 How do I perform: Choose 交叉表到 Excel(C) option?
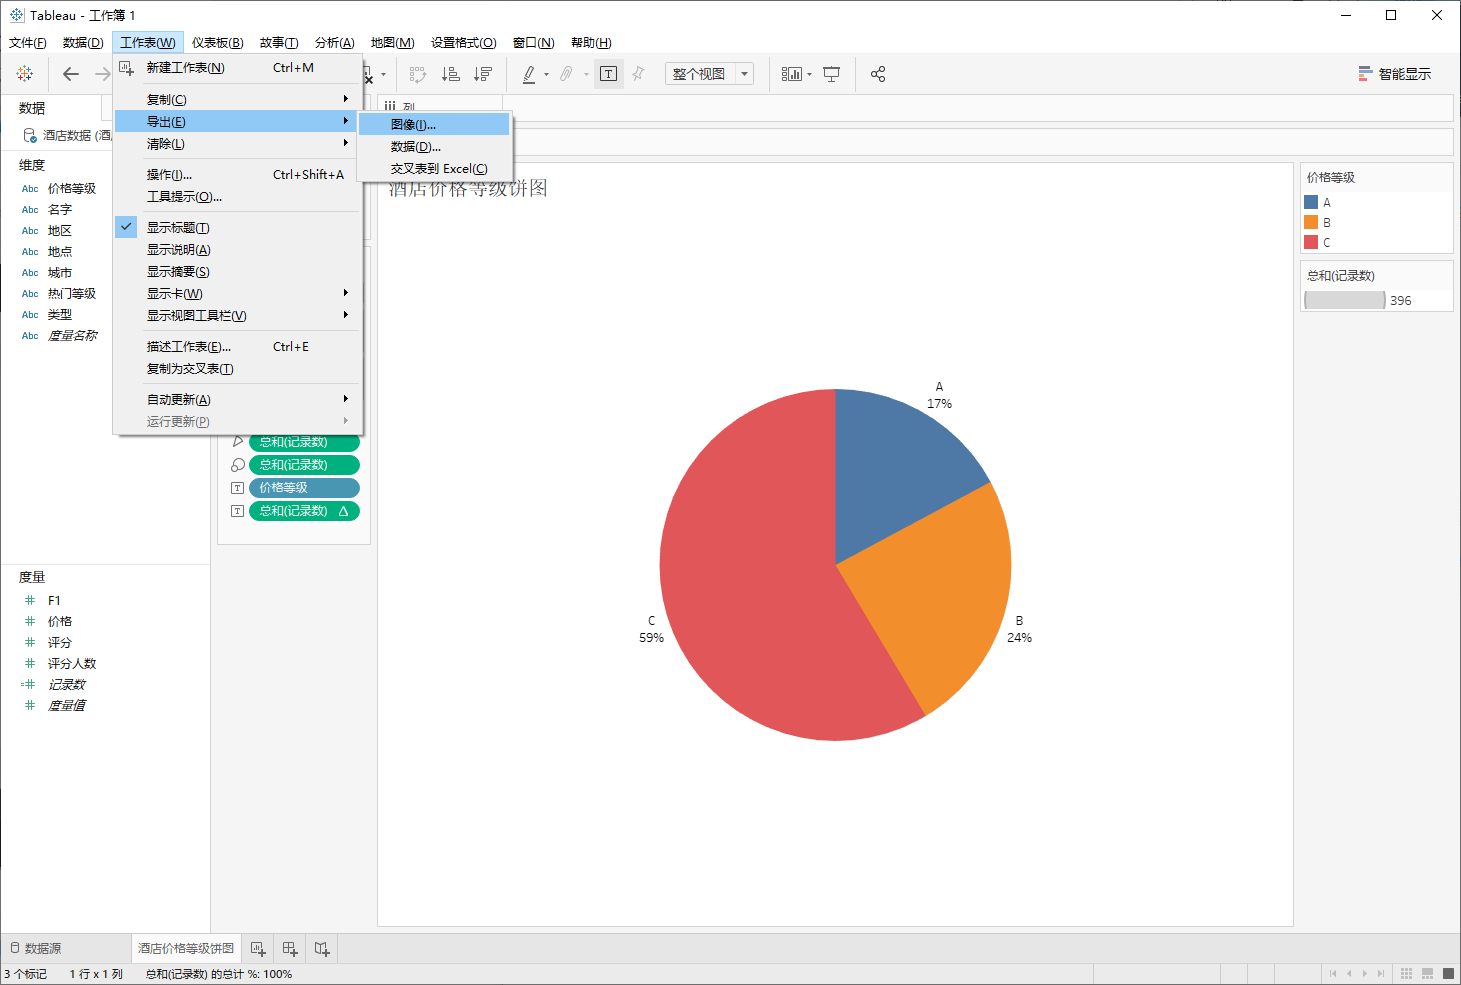[434, 169]
